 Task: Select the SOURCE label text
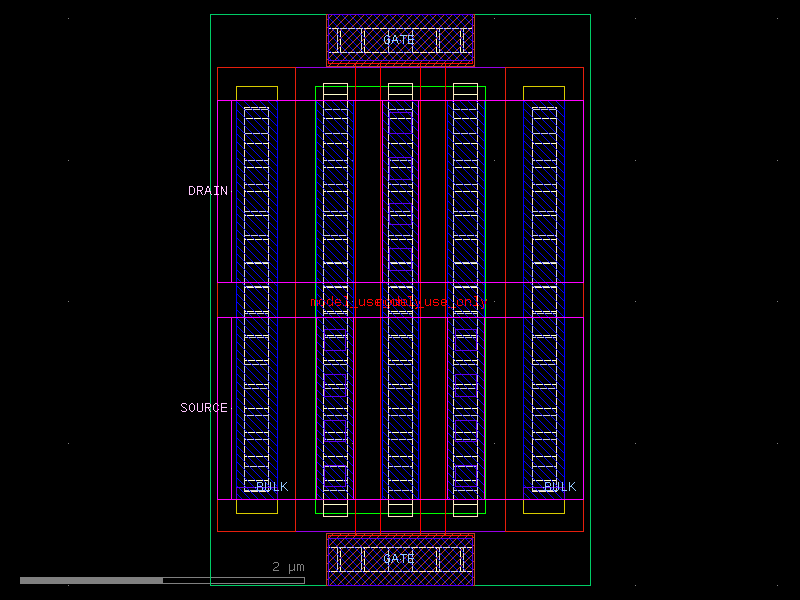[x=203, y=407]
